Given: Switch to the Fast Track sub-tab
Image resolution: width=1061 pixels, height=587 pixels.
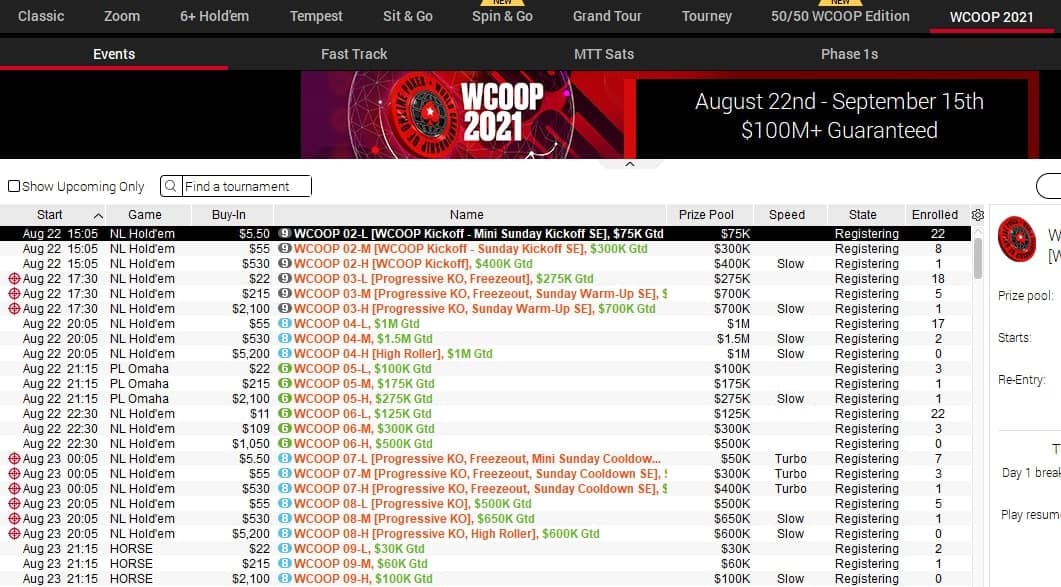Looking at the screenshot, I should 354,54.
